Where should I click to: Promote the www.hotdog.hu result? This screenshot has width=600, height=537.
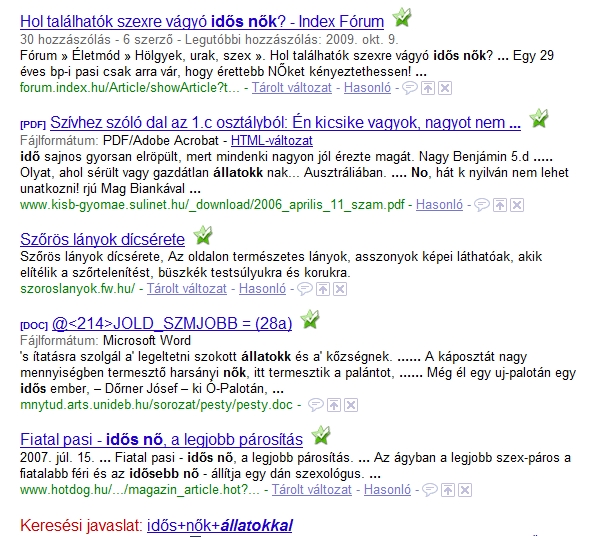click(x=448, y=490)
